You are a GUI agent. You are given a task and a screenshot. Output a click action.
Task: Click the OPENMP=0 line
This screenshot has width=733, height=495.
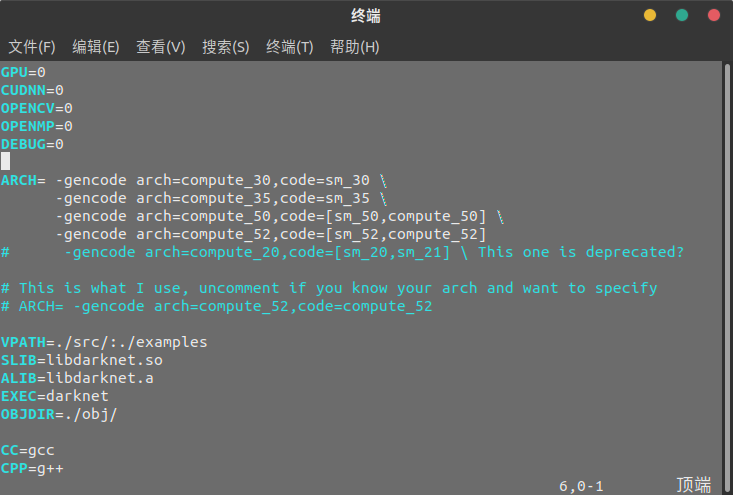pos(37,126)
